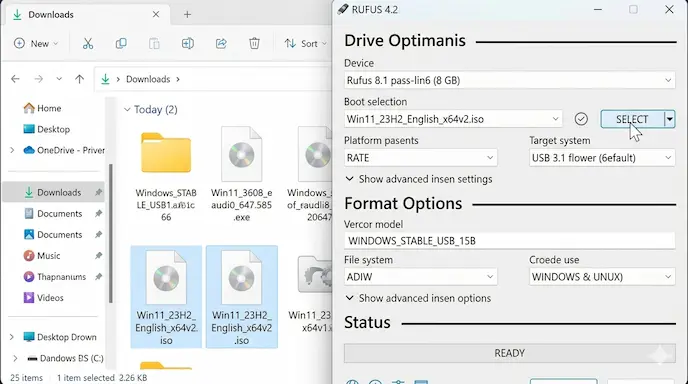The height and width of the screenshot is (384, 688).
Task: Expand Show advanced insen settings
Action: pyautogui.click(x=419, y=179)
